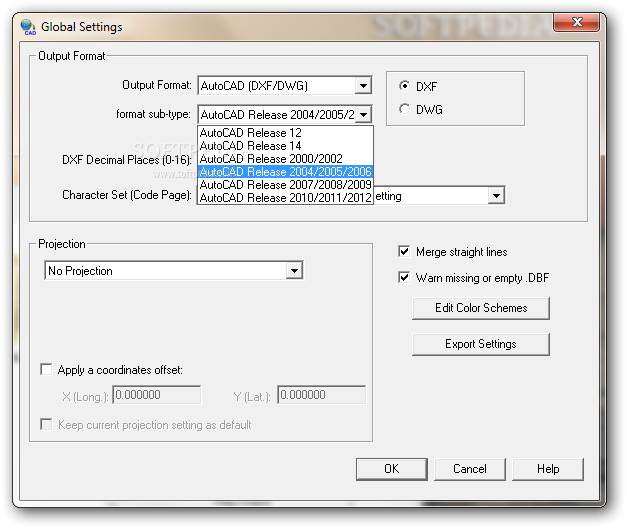Click the Cancel button
The image size is (627, 528).
(469, 469)
